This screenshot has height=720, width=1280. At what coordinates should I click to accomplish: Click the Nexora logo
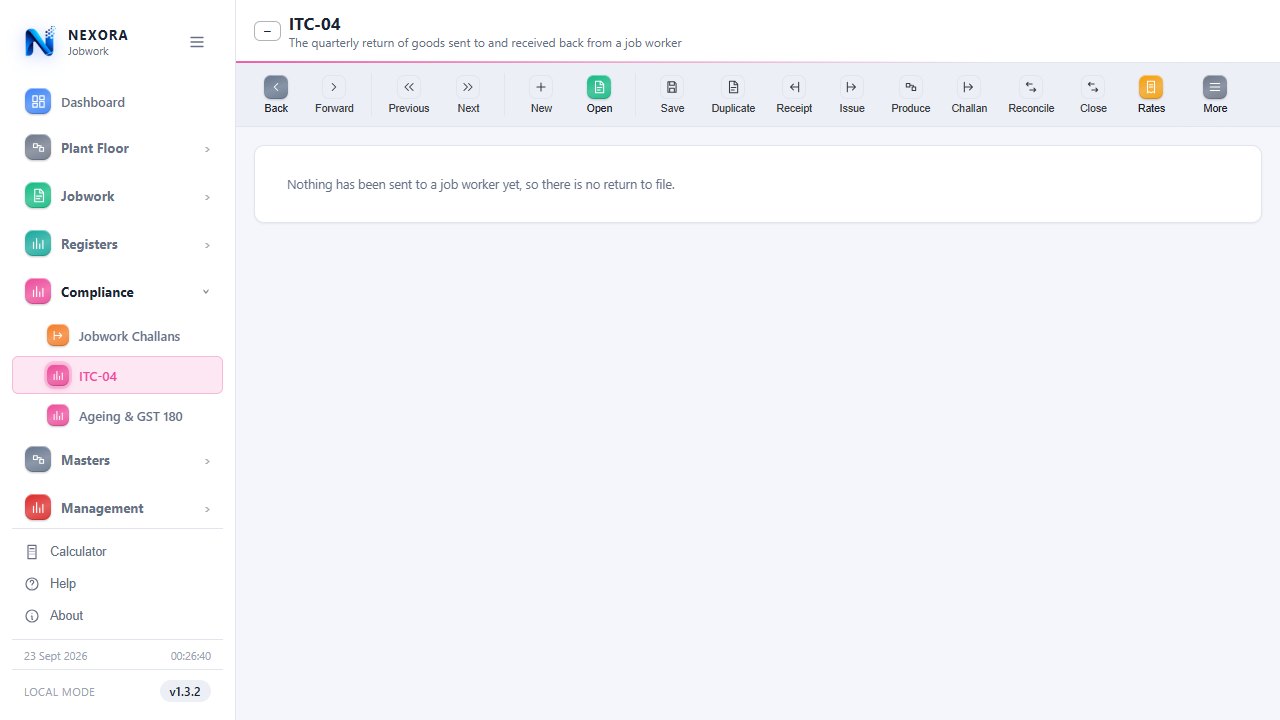(x=40, y=42)
